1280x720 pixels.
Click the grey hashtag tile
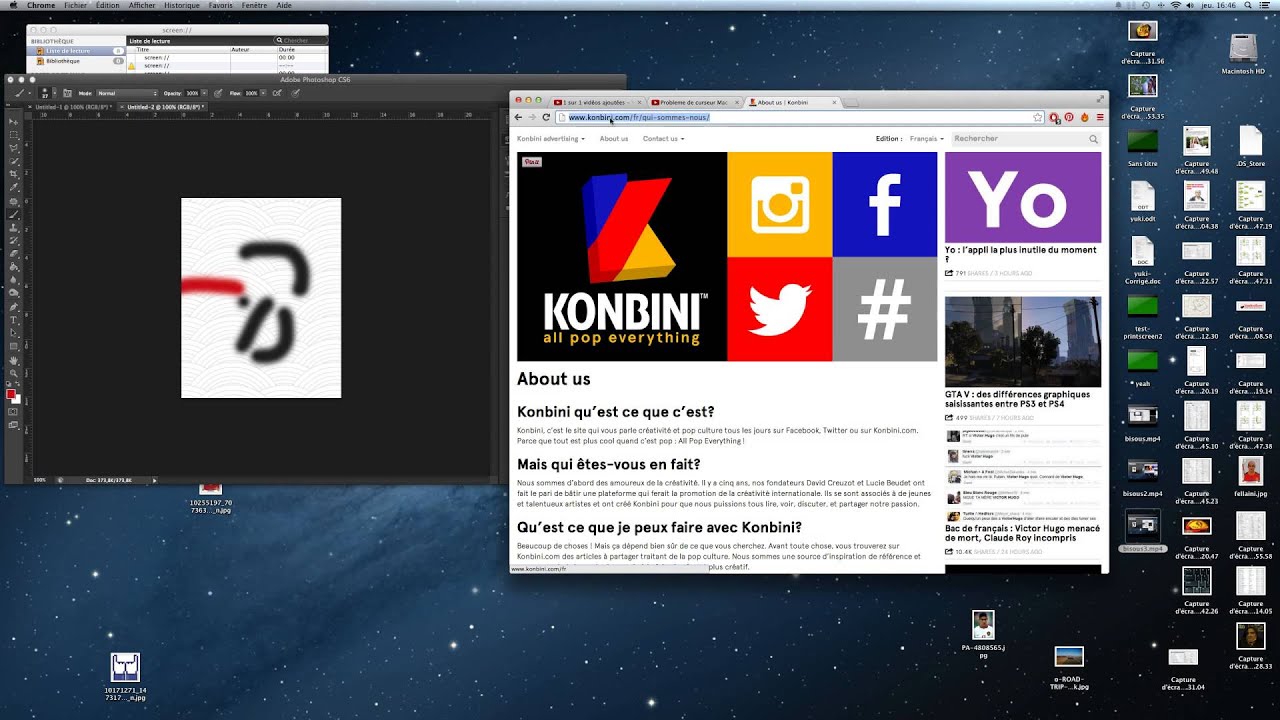885,309
